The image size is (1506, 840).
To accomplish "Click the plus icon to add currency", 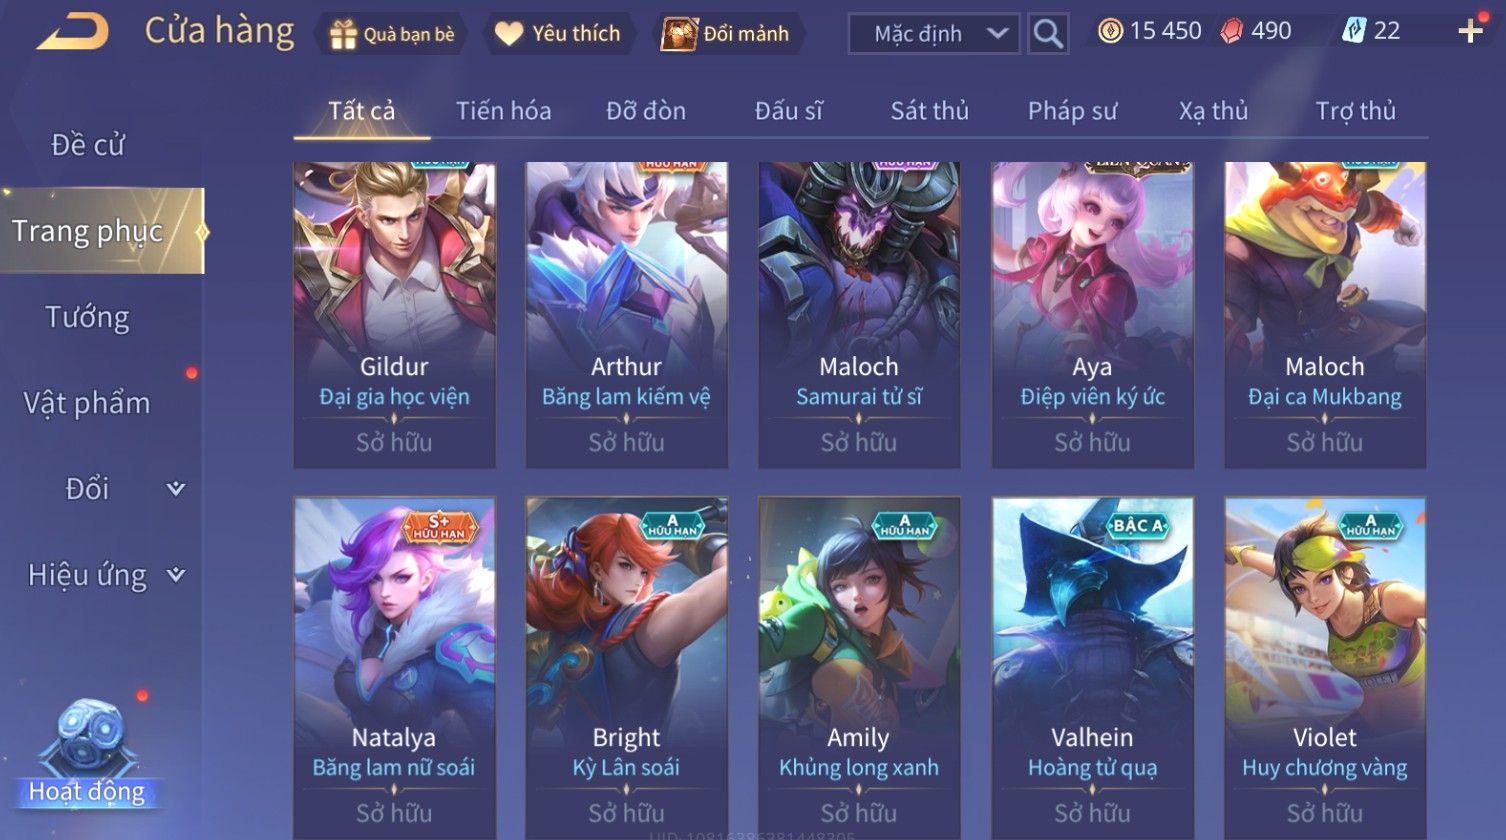I will [x=1470, y=31].
